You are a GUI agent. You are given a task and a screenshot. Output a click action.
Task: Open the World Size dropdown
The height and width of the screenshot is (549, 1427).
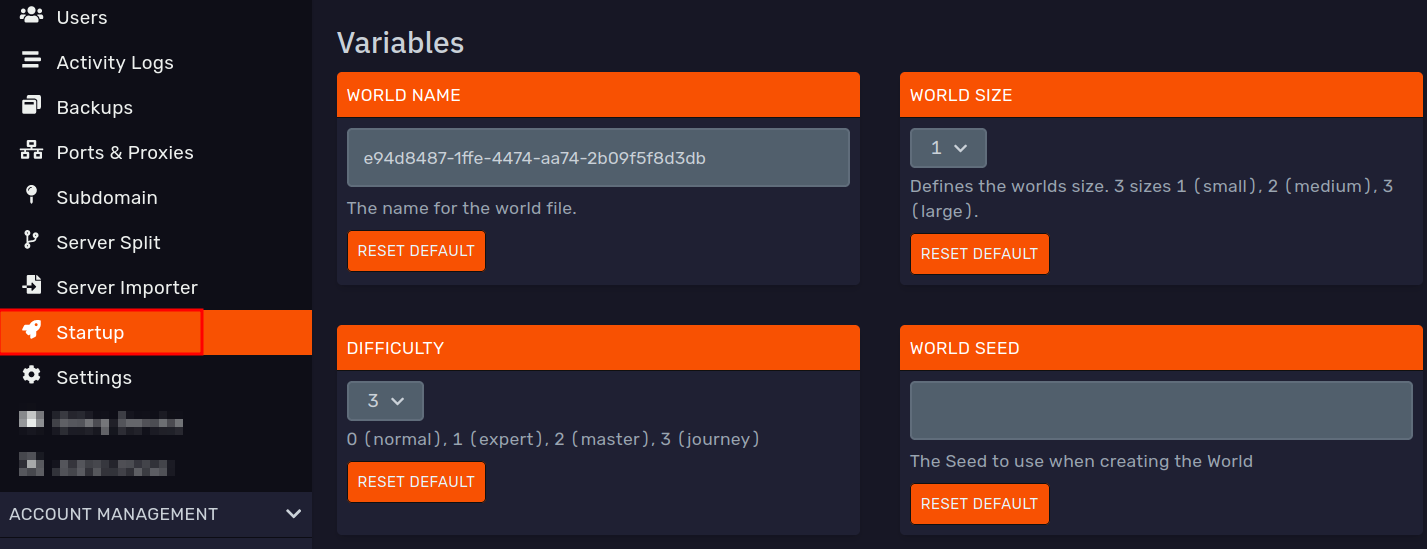coord(948,148)
